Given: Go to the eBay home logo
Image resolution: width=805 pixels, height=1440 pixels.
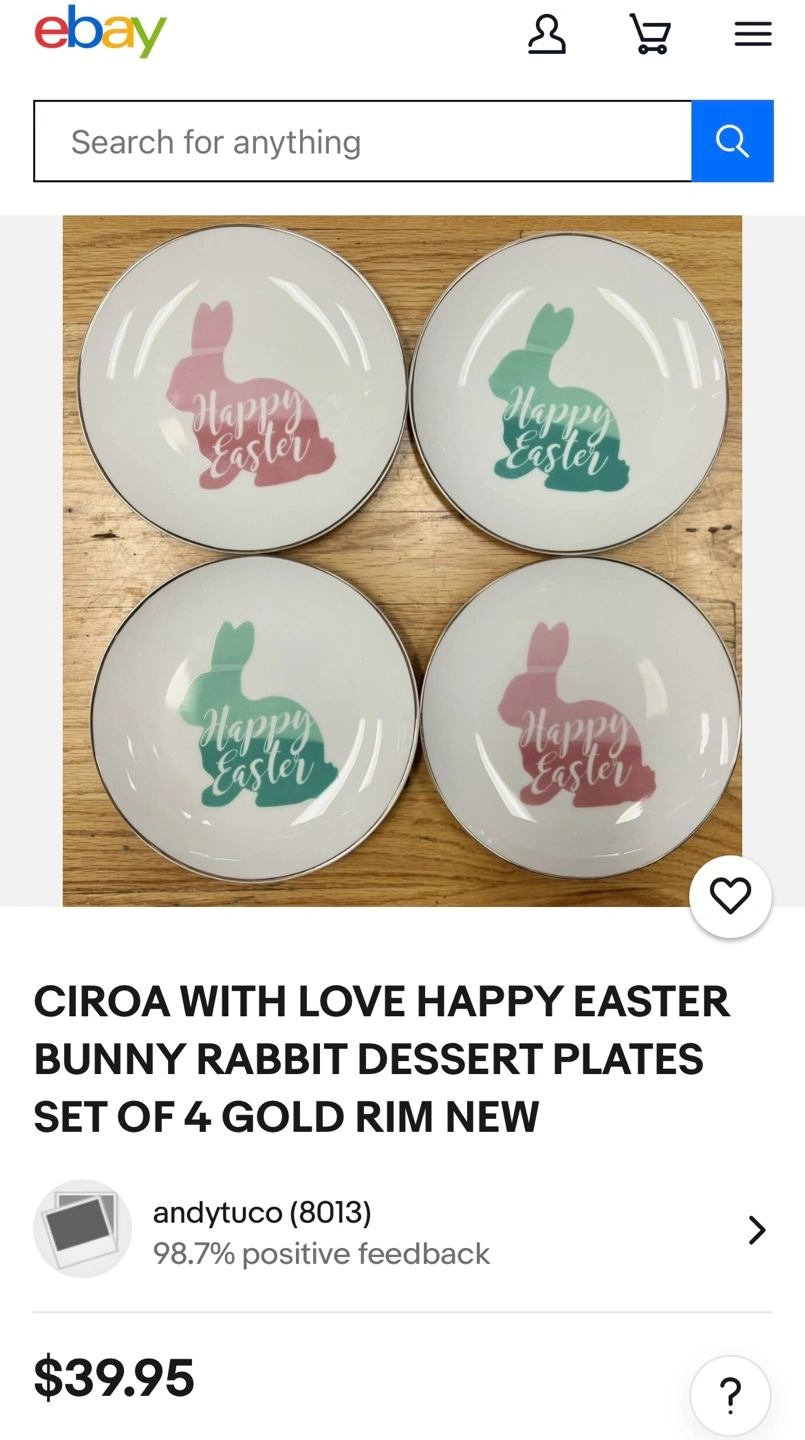Looking at the screenshot, I should [100, 32].
